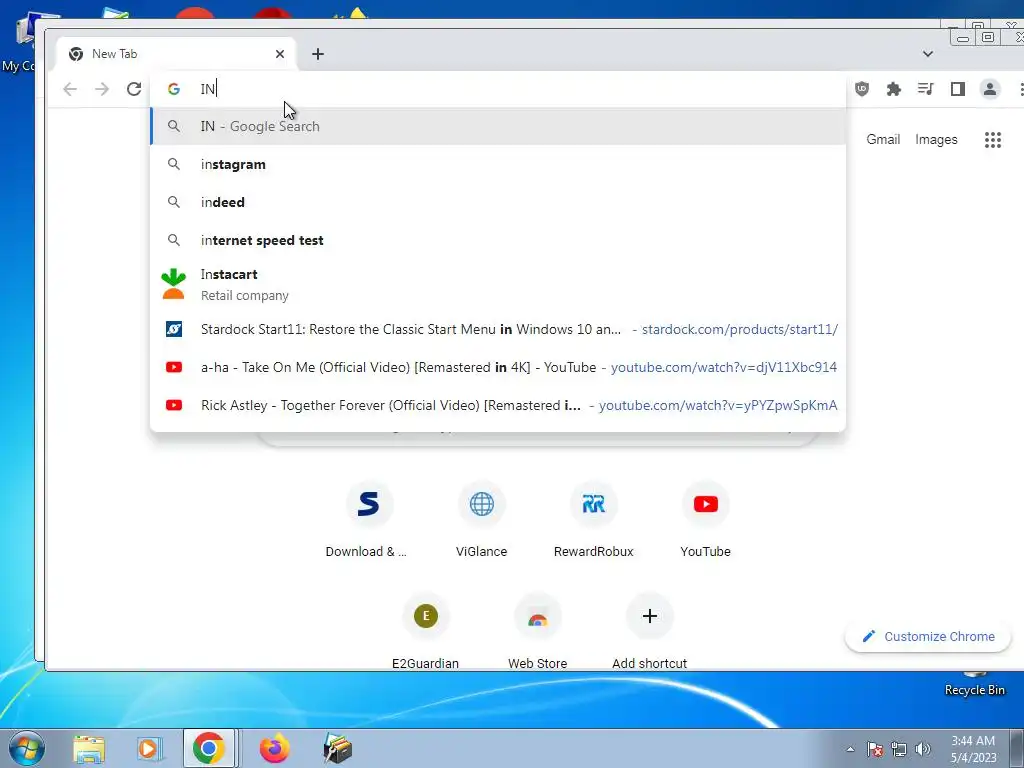This screenshot has width=1024, height=768.
Task: Reload the page with the refresh icon
Action: [x=134, y=89]
